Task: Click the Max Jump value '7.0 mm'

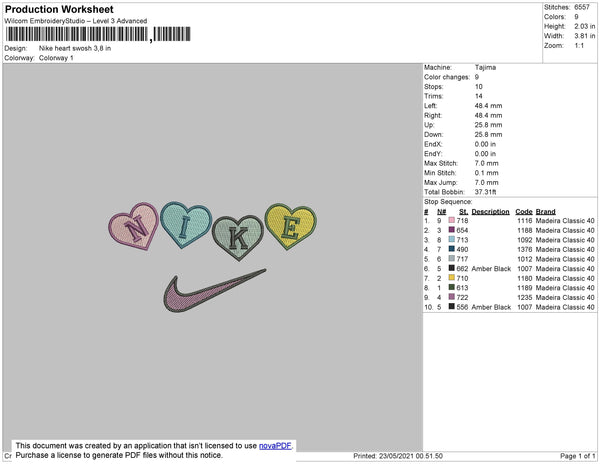Action: point(487,182)
